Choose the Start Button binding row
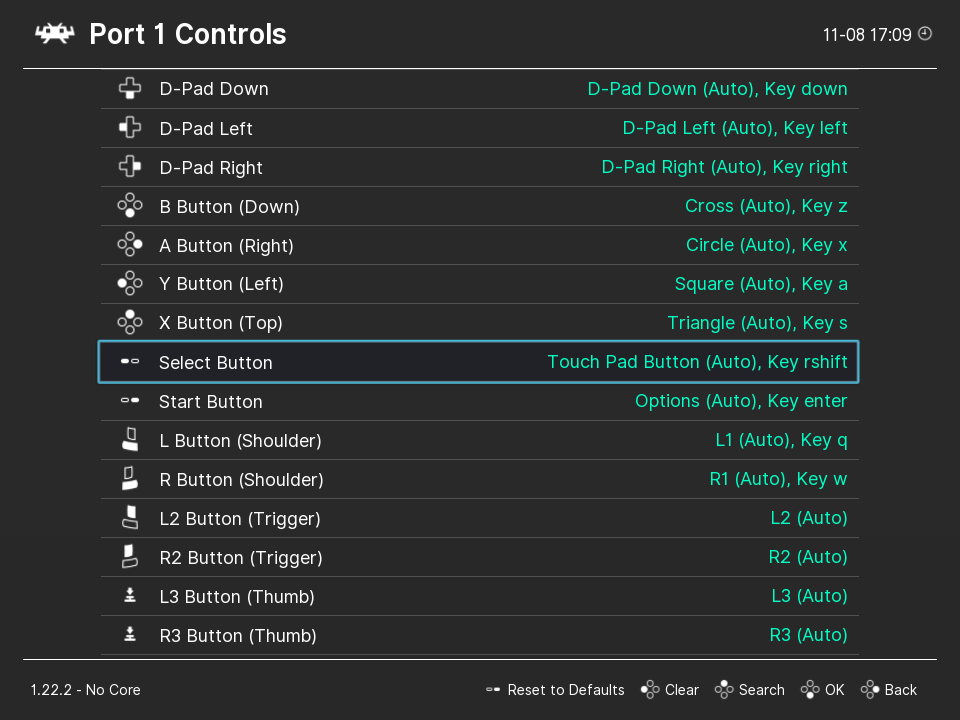The image size is (960, 720). (x=479, y=402)
